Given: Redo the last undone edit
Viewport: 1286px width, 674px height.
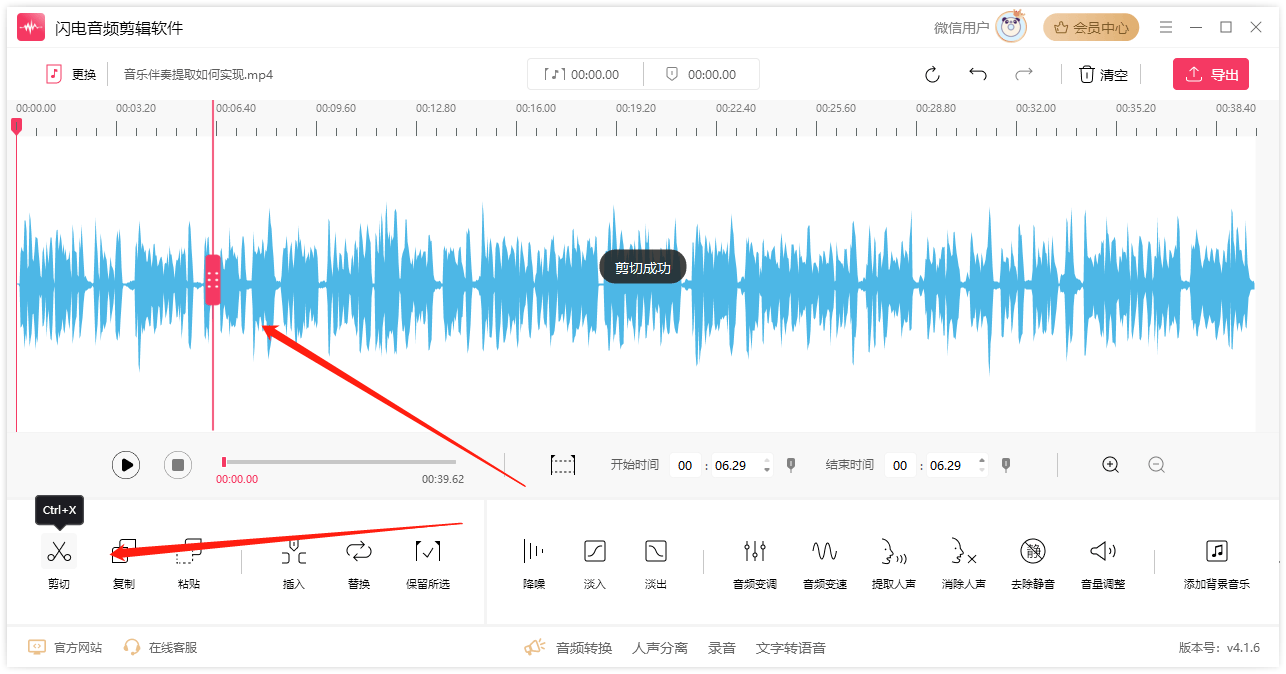Looking at the screenshot, I should (1024, 74).
